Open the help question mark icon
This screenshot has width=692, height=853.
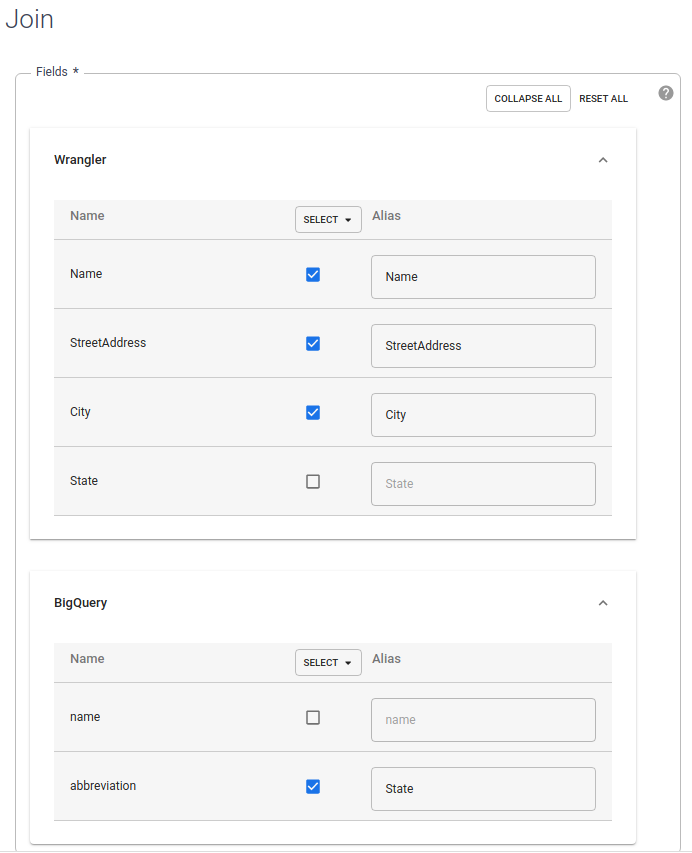pos(665,92)
